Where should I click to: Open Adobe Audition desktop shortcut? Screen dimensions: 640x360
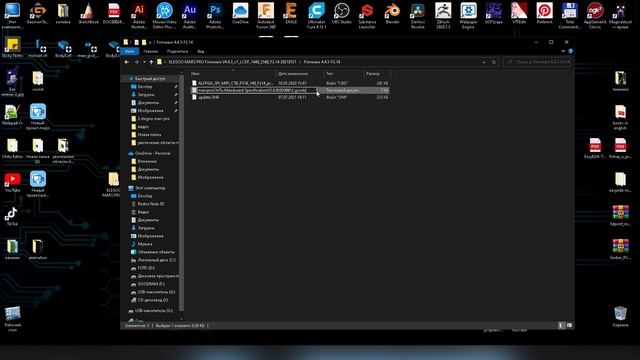point(190,15)
